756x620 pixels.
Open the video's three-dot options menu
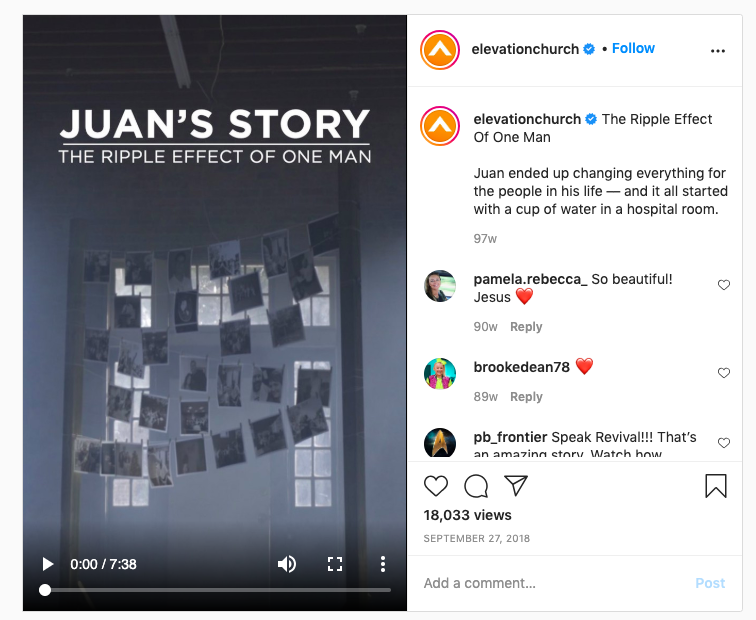383,564
